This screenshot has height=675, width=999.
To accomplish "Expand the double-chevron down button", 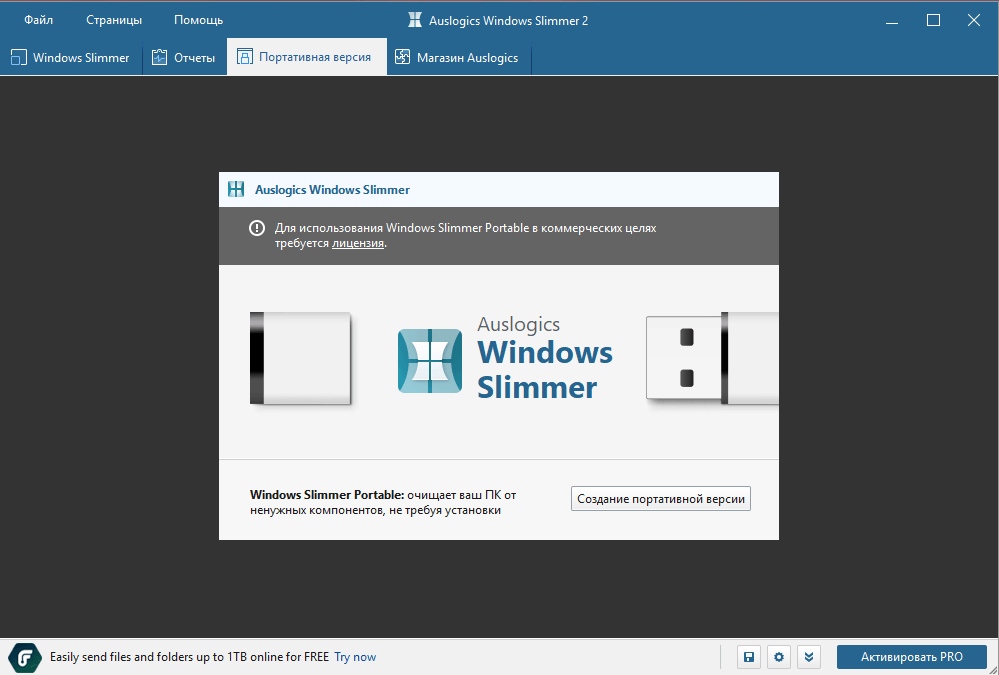I will pyautogui.click(x=809, y=657).
